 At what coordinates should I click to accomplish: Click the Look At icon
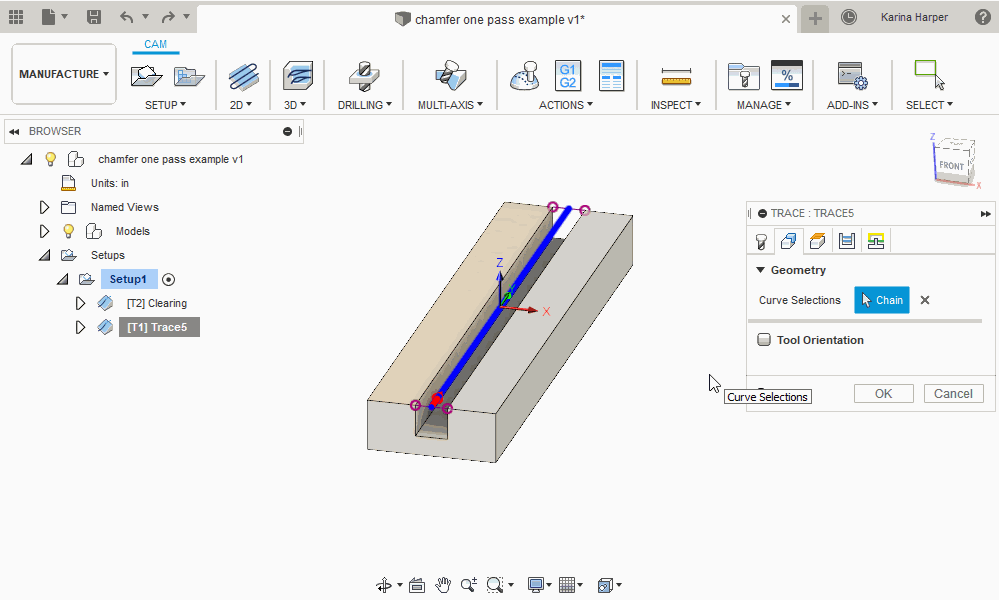click(417, 585)
